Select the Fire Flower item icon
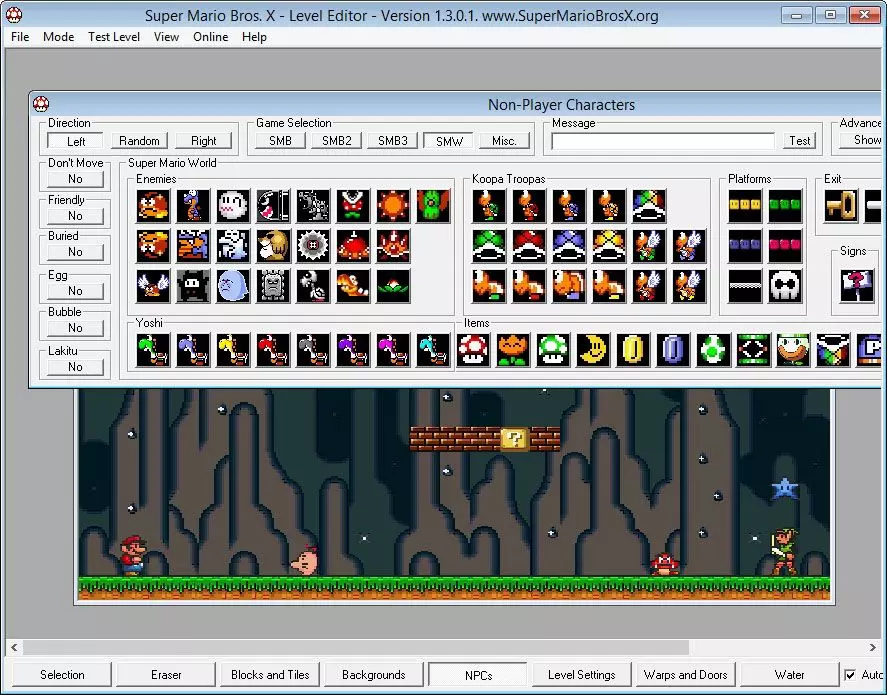Image resolution: width=887 pixels, height=695 pixels. [x=513, y=350]
